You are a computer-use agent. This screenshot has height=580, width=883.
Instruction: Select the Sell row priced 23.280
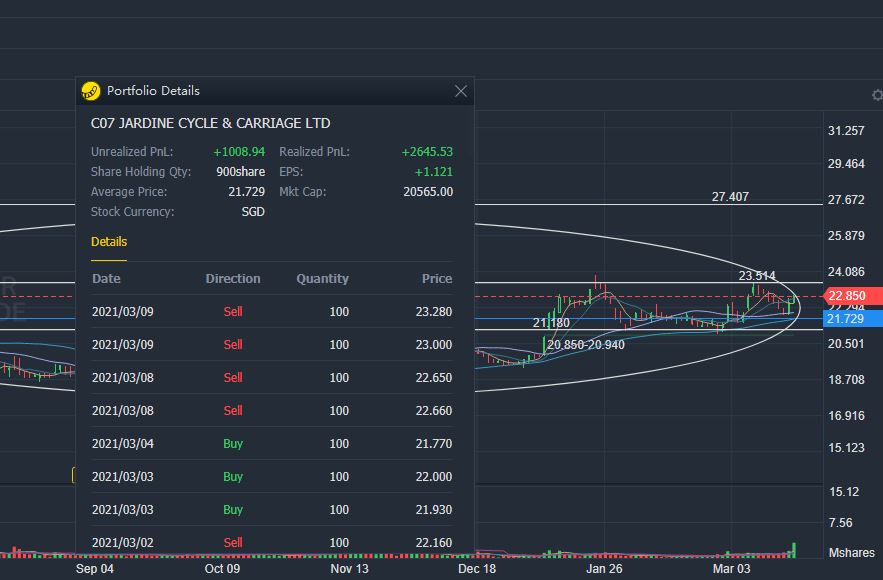click(x=271, y=311)
